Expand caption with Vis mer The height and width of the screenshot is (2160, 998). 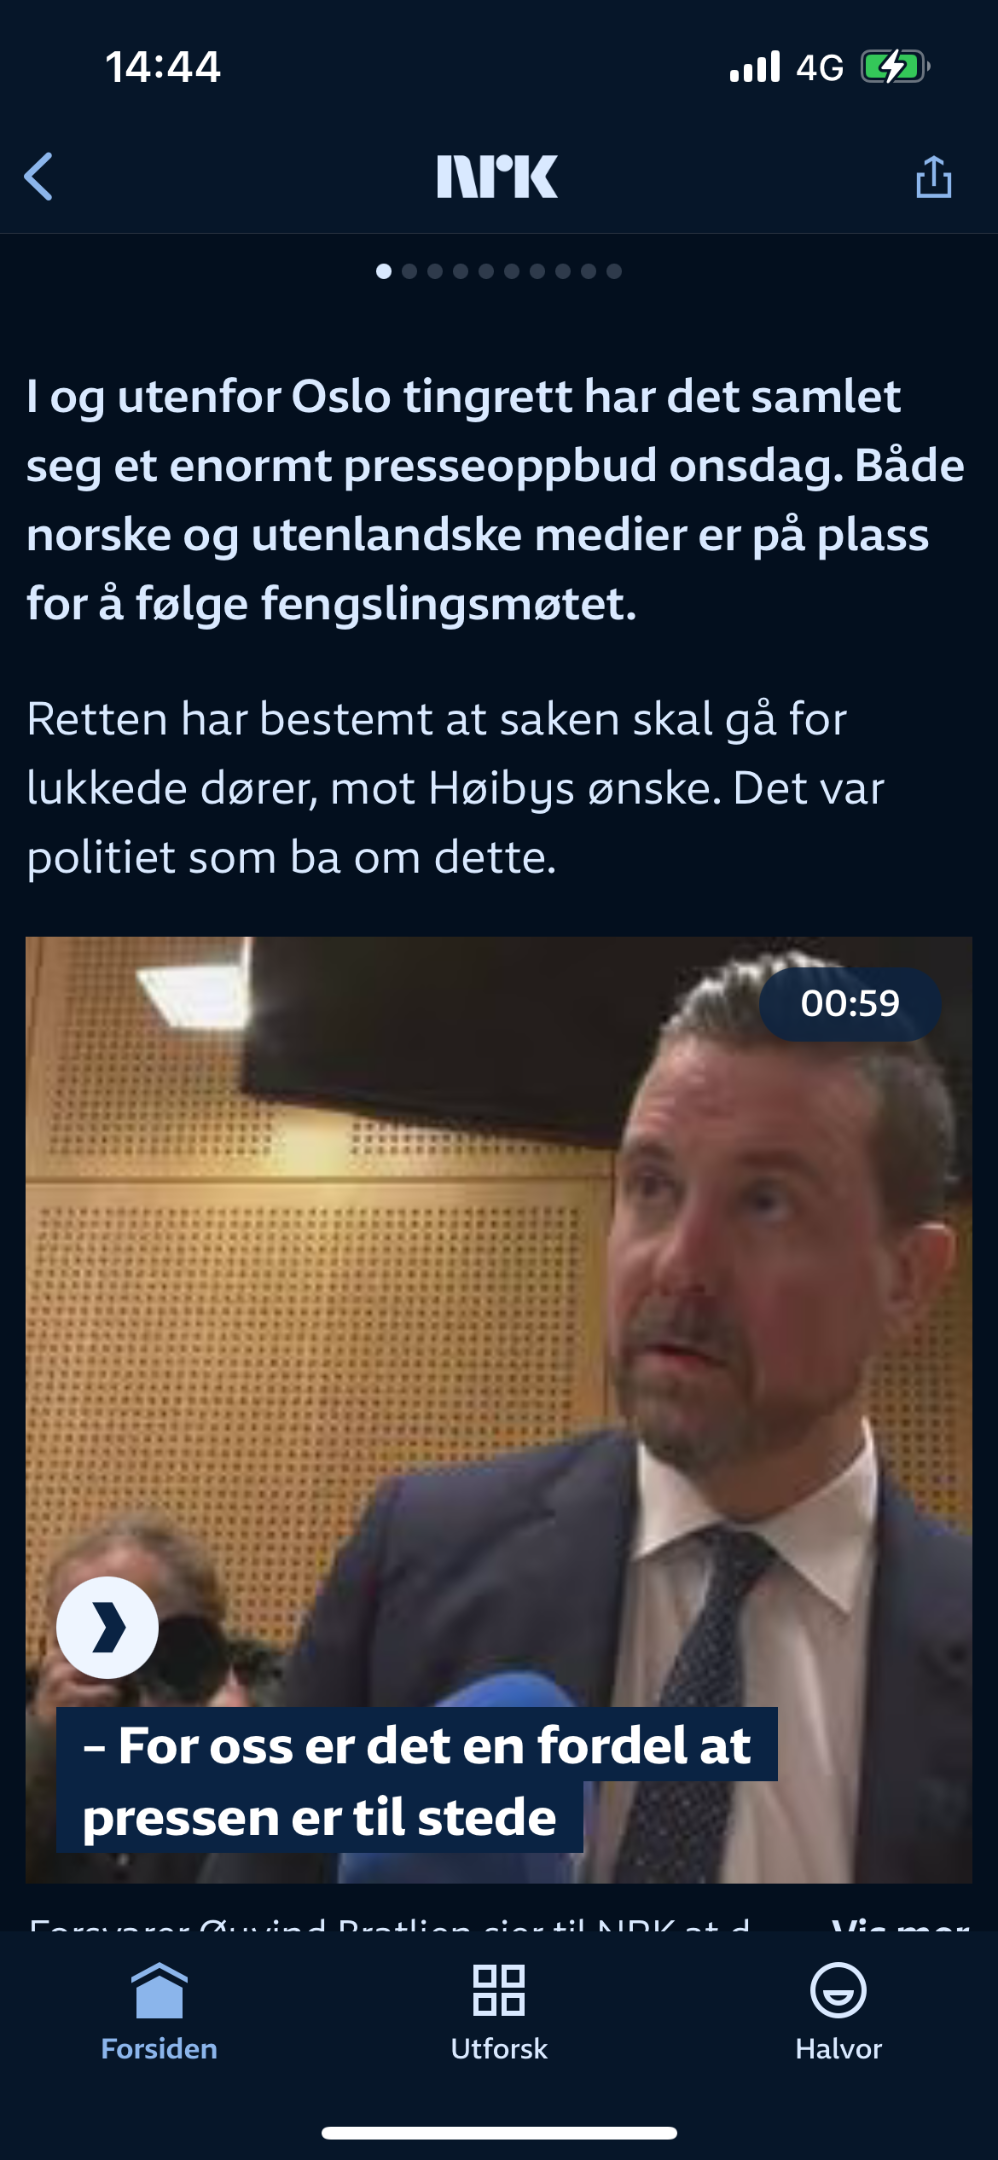coord(900,1924)
